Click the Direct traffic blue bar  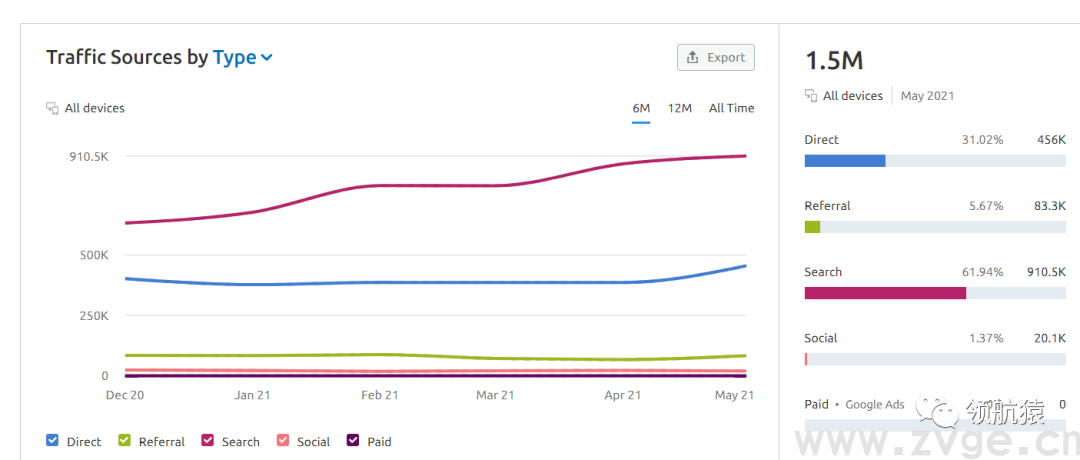(845, 161)
